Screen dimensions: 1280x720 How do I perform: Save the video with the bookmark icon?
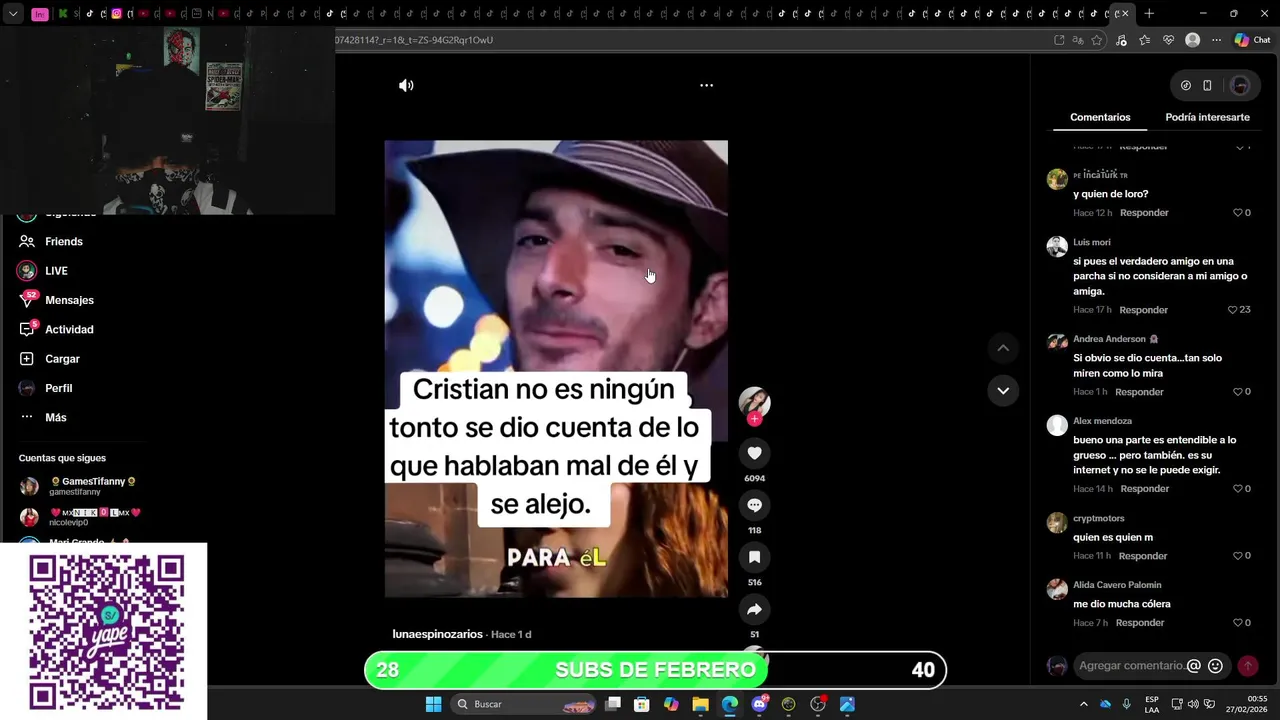754,557
